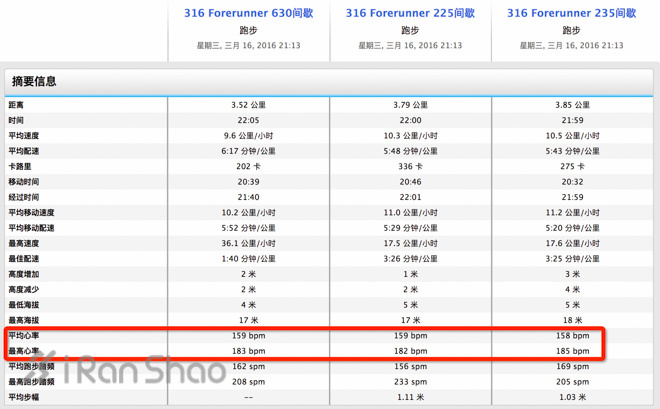
Task: Select the 时间 row label
Action: click(x=16, y=120)
